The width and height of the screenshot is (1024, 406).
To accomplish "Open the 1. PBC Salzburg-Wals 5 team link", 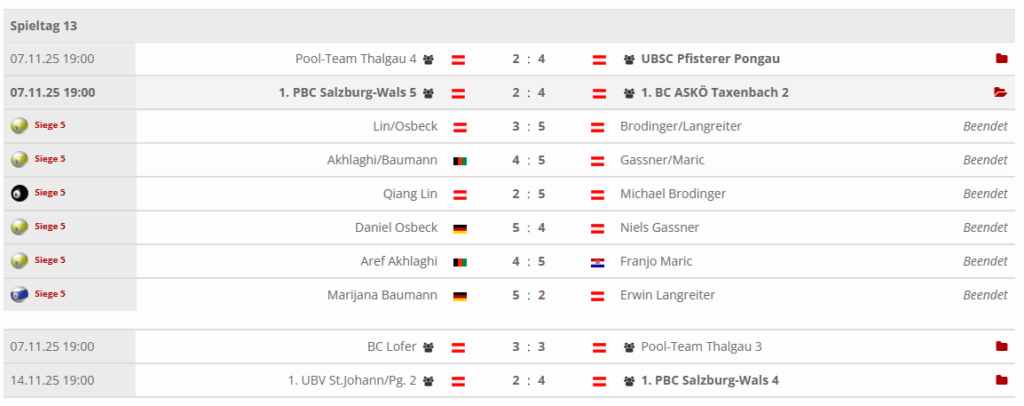I will (x=347, y=93).
